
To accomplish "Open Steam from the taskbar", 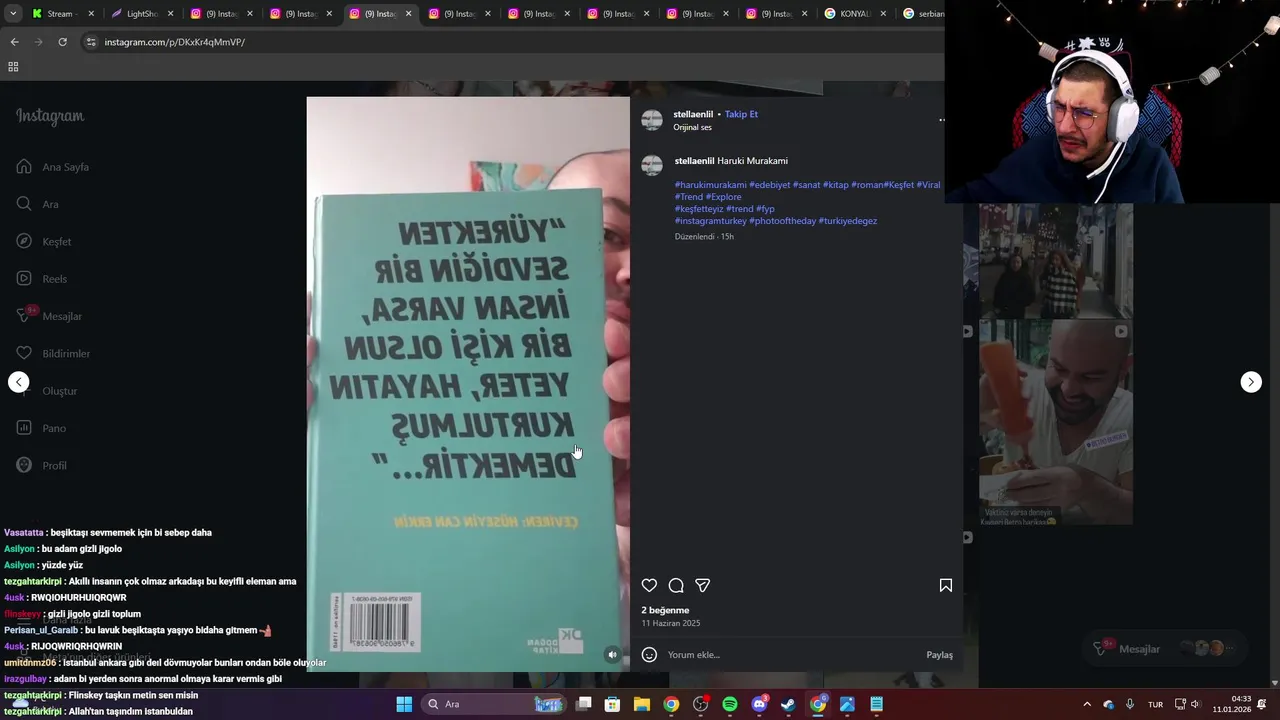I will click(788, 704).
